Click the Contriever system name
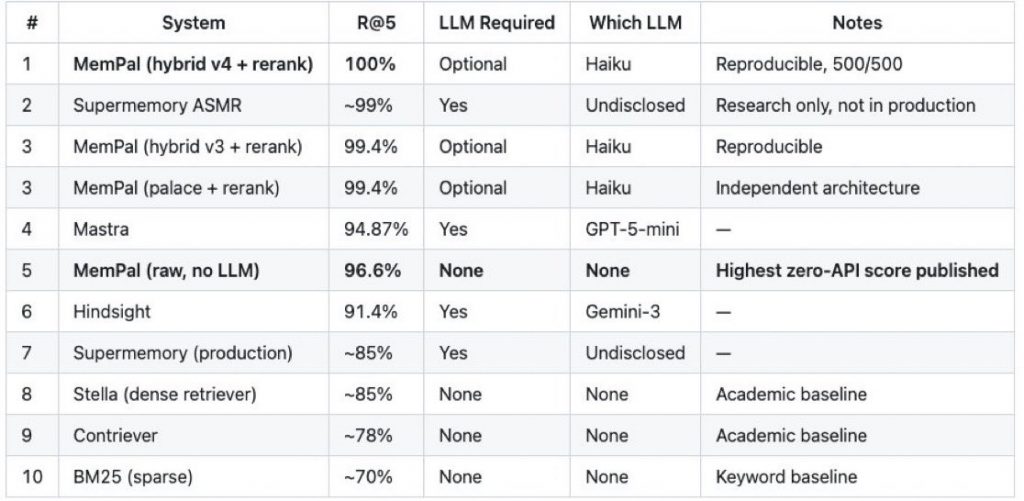Viewport: 1024px width, 501px height. [115, 436]
